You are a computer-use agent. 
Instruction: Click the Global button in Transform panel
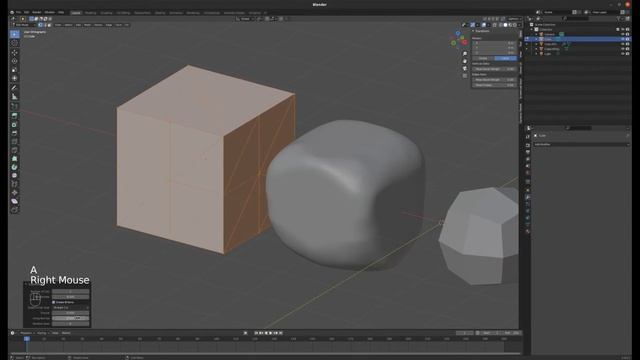tap(483, 58)
